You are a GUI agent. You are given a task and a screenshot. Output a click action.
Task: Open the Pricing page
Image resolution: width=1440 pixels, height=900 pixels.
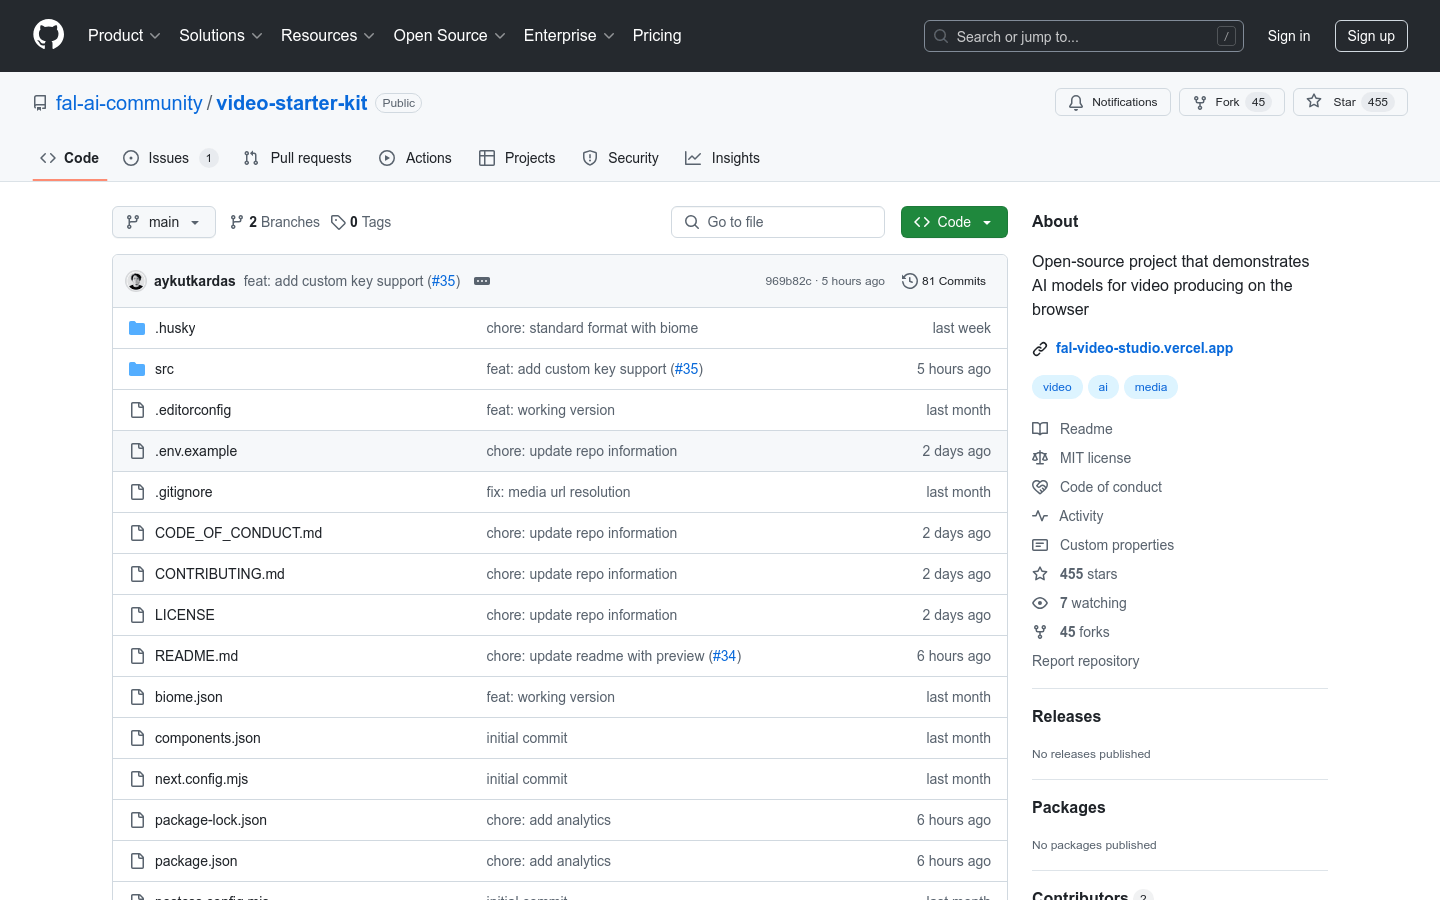657,35
